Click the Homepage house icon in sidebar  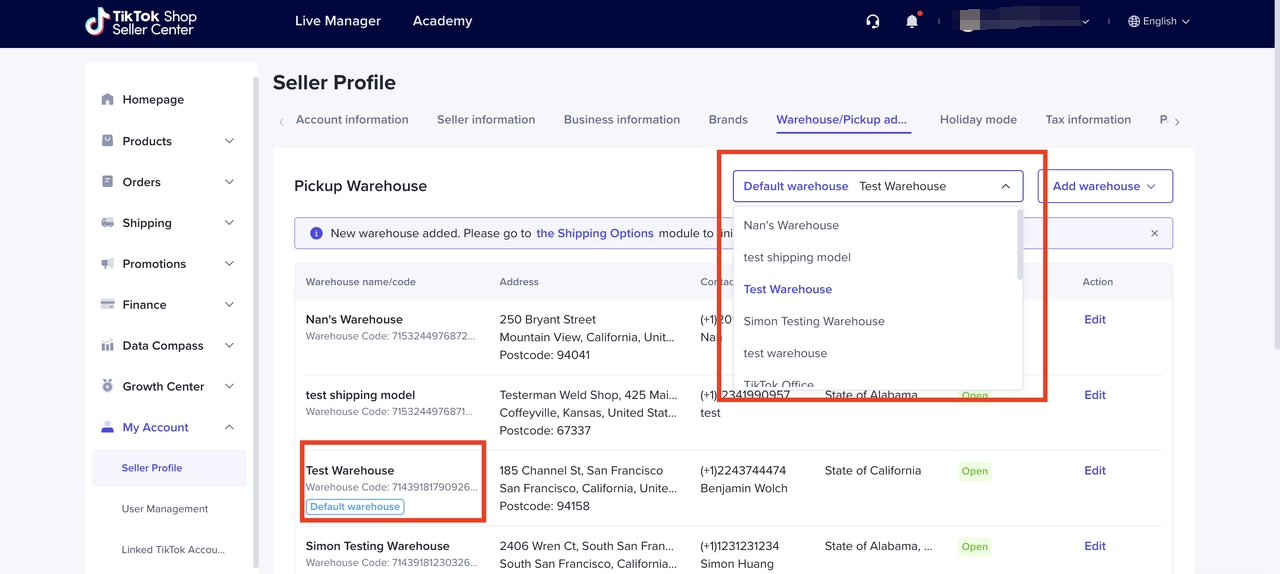point(108,100)
